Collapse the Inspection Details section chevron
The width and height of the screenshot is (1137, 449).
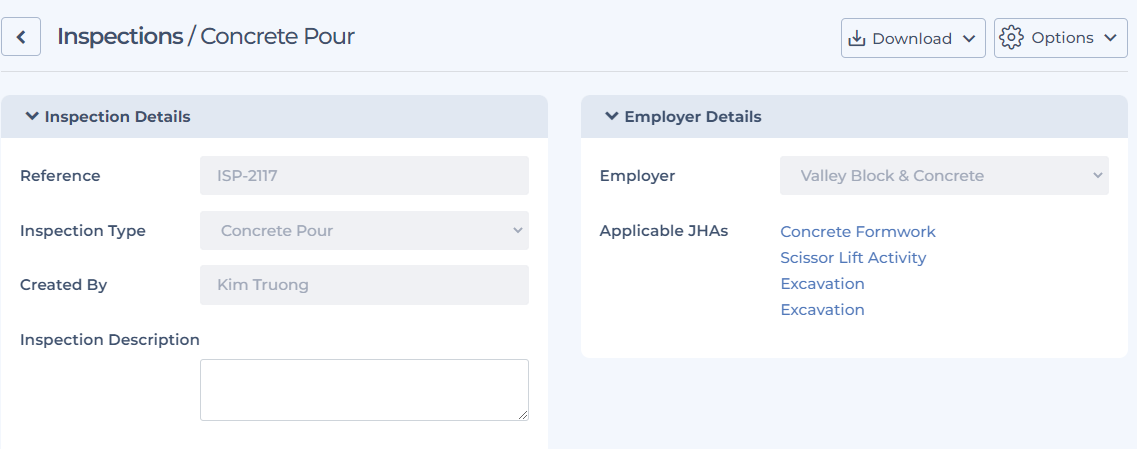coord(32,116)
